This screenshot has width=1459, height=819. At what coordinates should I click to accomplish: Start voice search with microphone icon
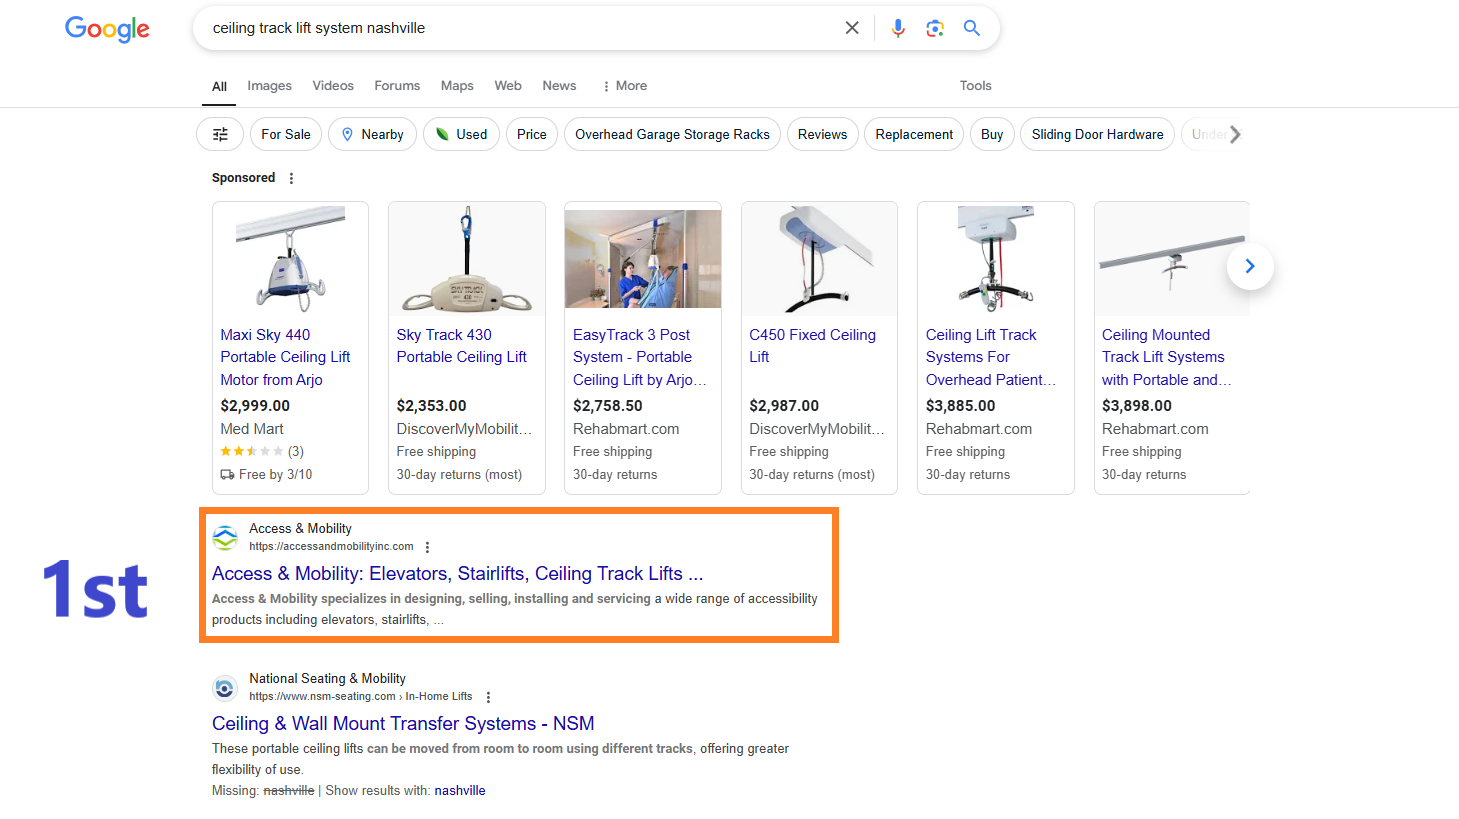pos(898,28)
